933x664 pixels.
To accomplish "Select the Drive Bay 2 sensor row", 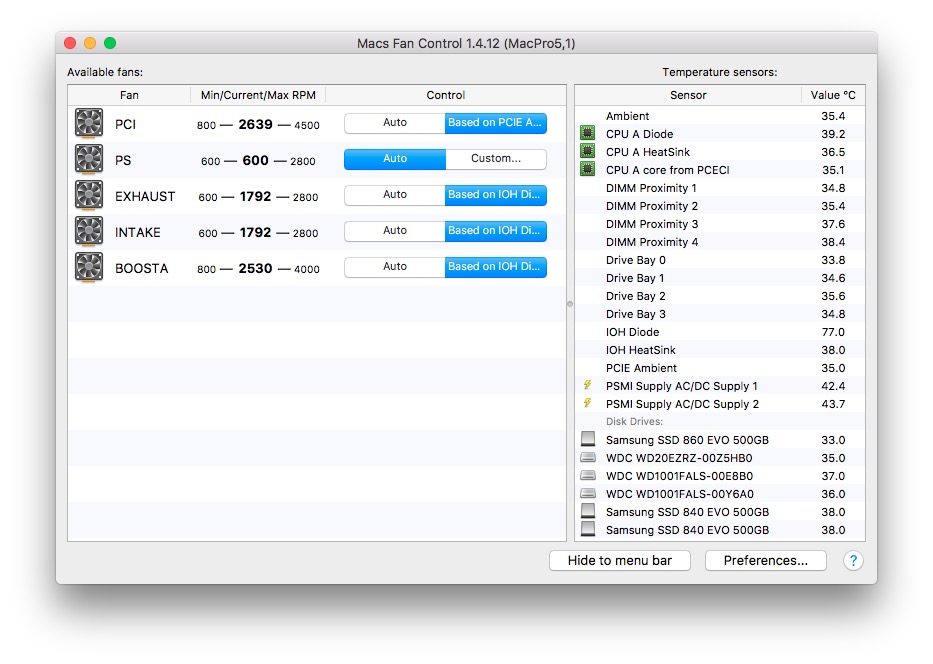I will pyautogui.click(x=720, y=296).
